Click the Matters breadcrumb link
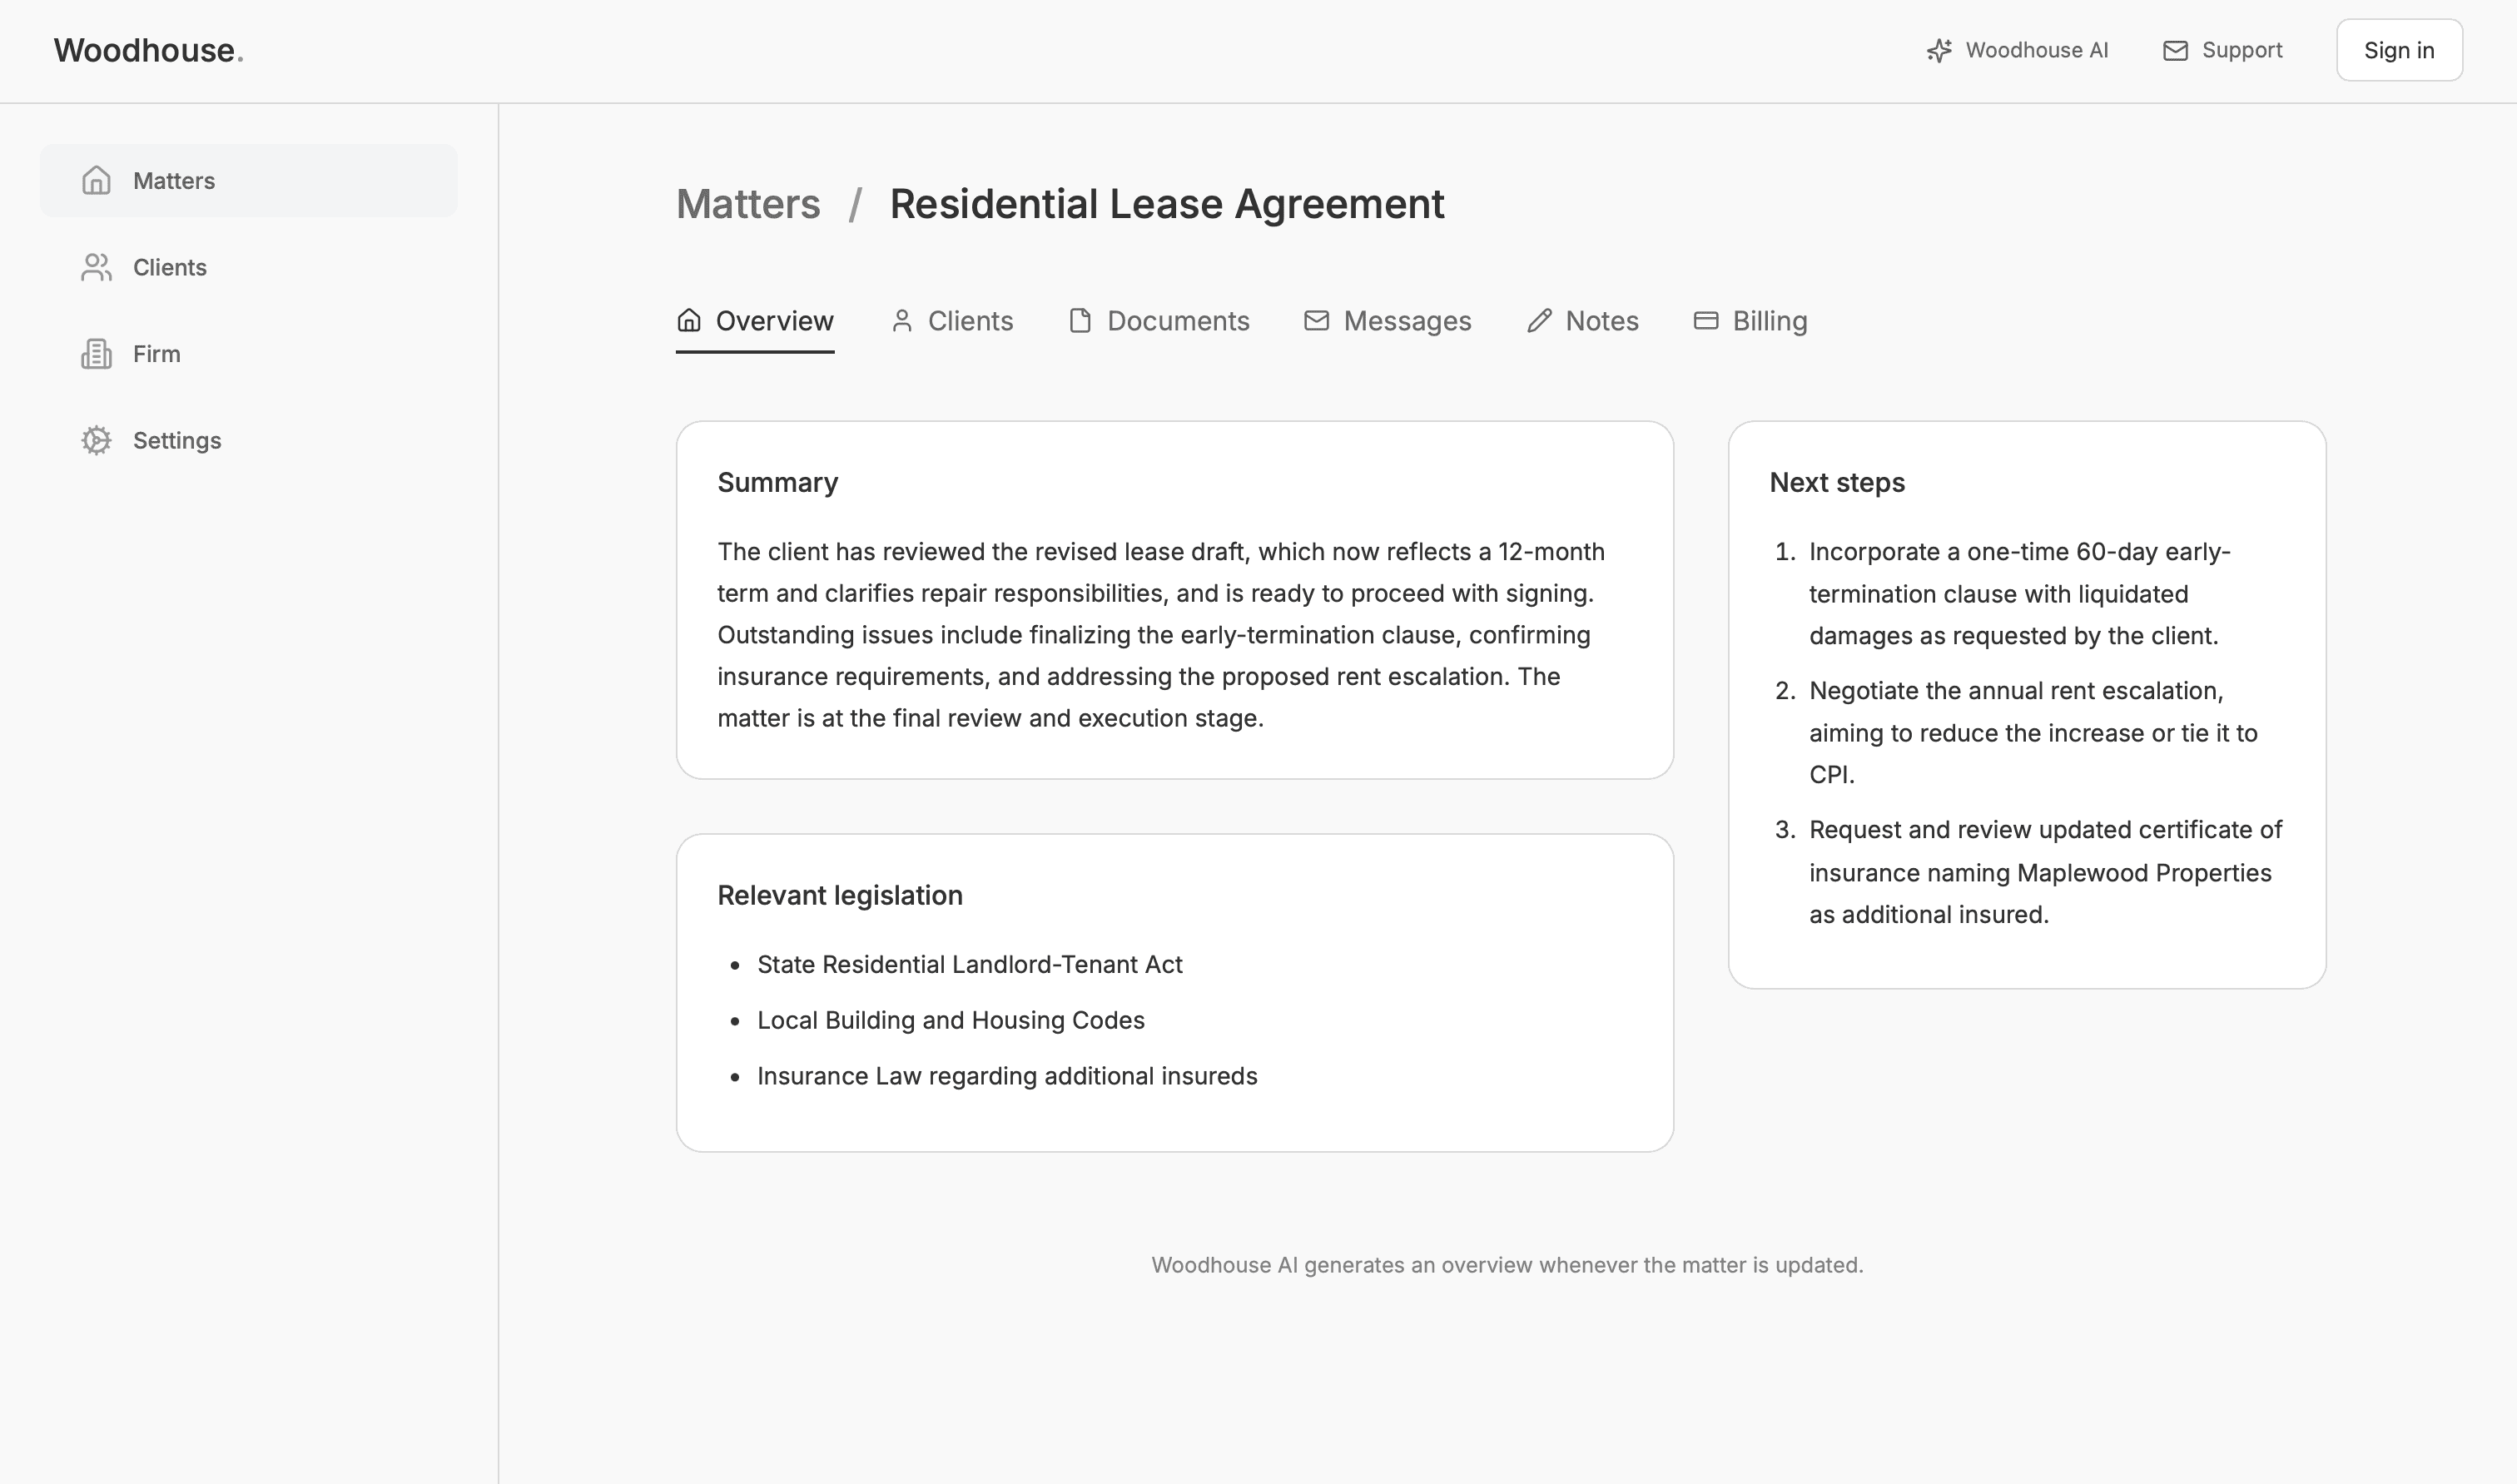The height and width of the screenshot is (1484, 2517). tap(748, 204)
